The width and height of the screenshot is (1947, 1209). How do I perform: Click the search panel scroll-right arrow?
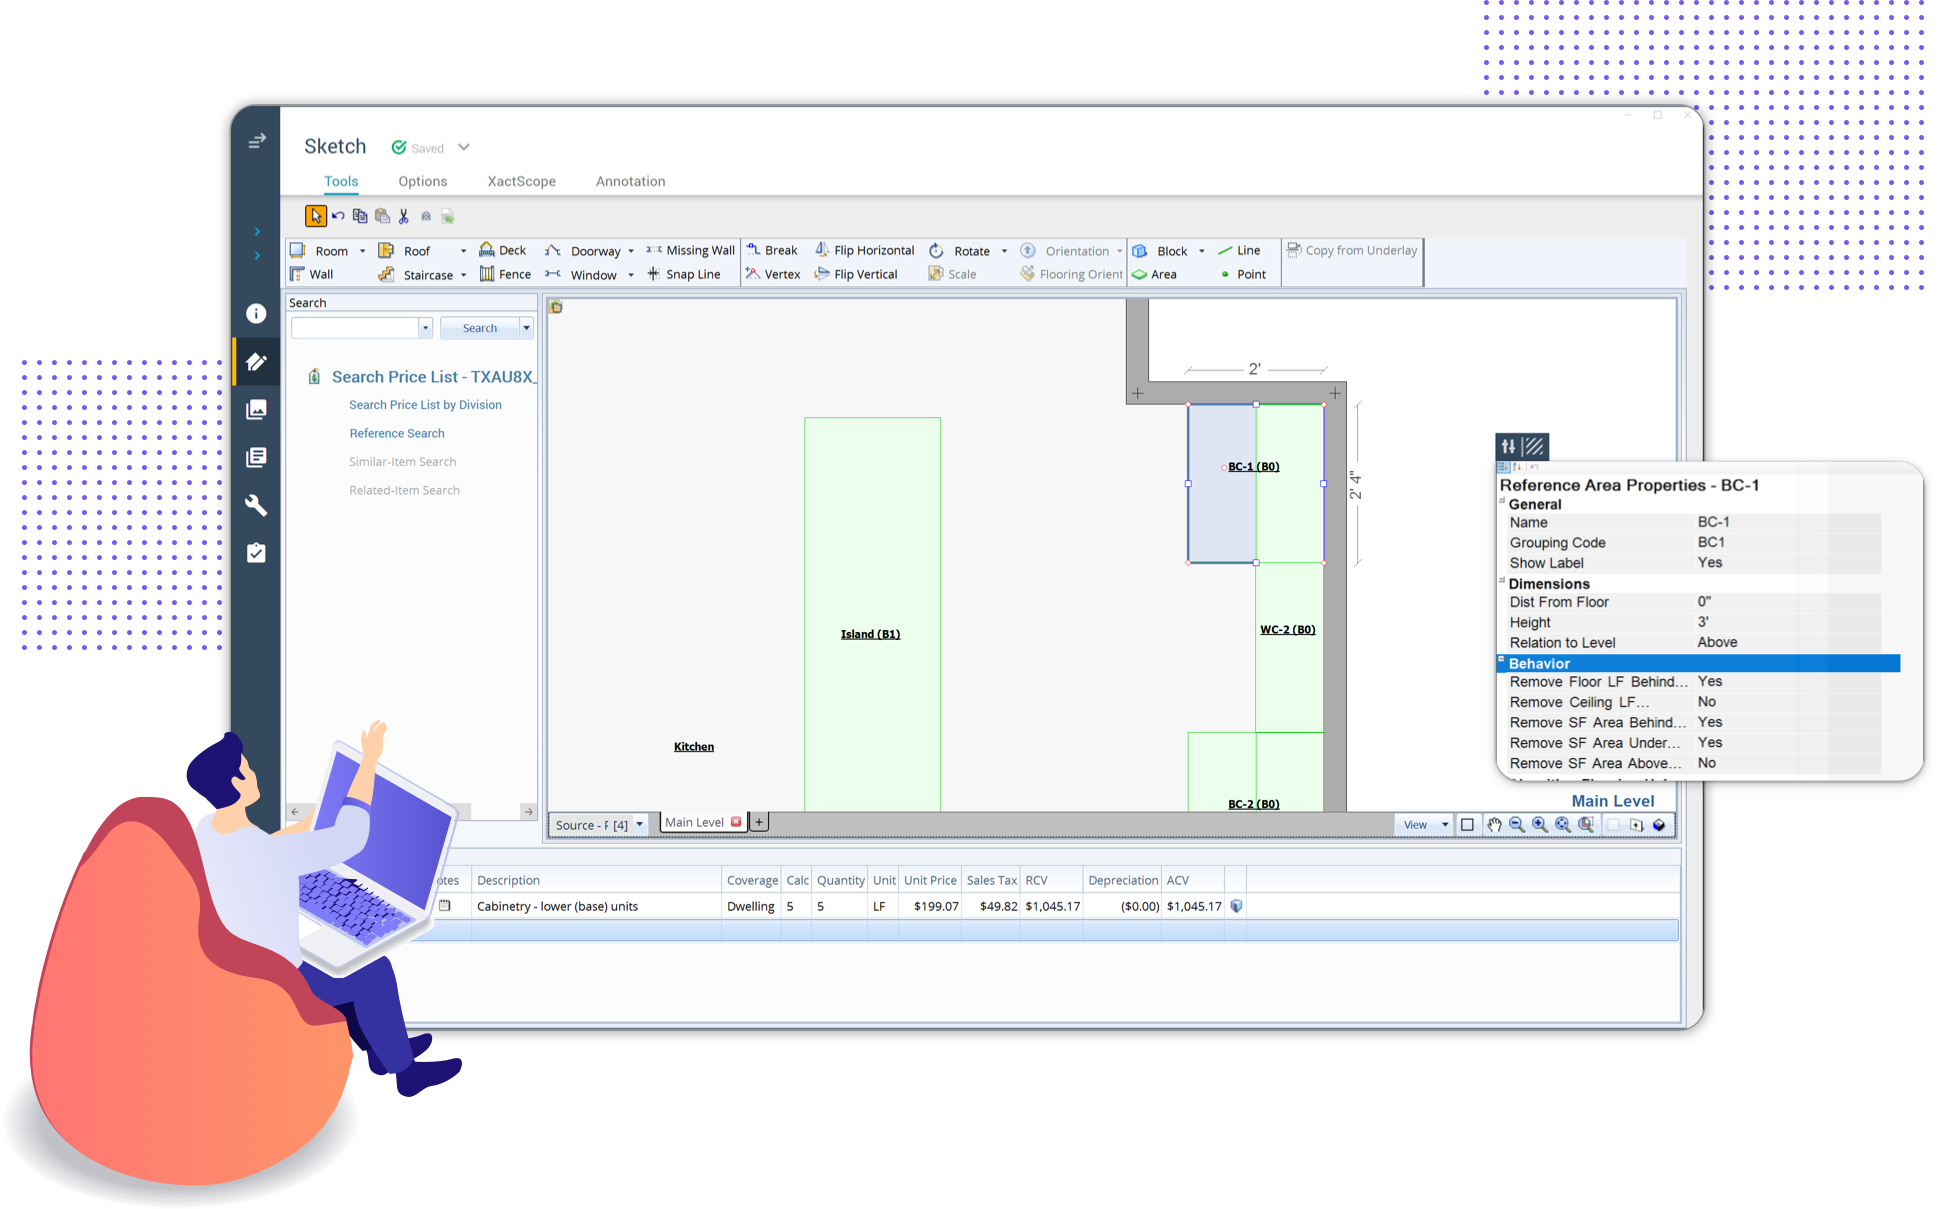[x=528, y=812]
